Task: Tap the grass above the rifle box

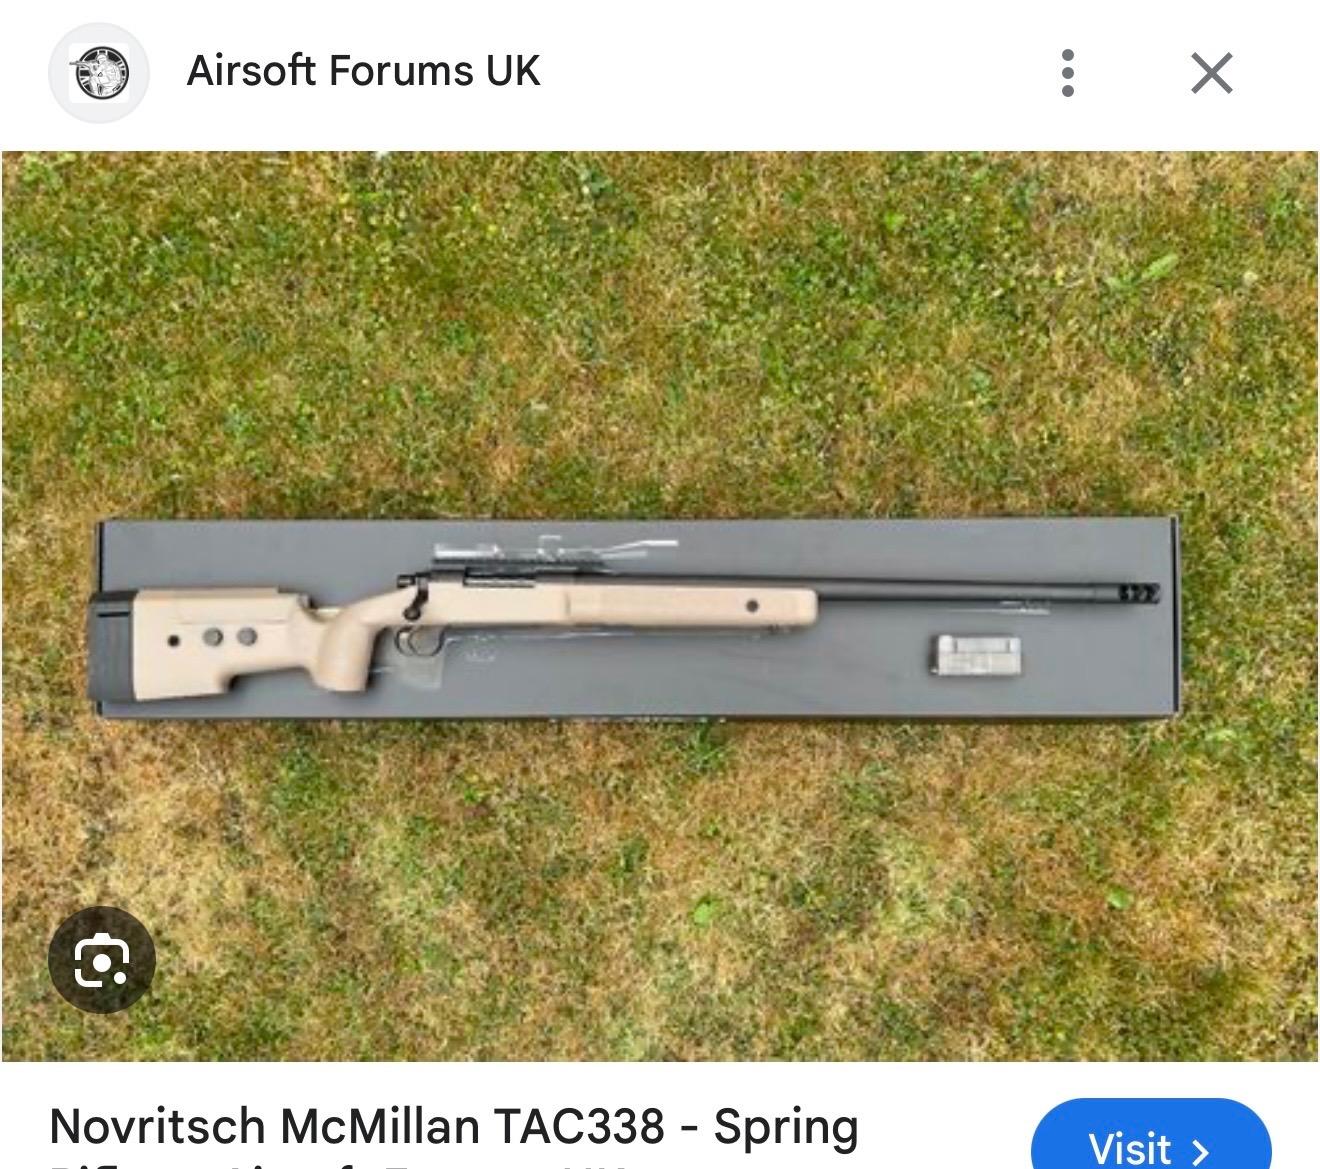Action: pyautogui.click(x=660, y=330)
